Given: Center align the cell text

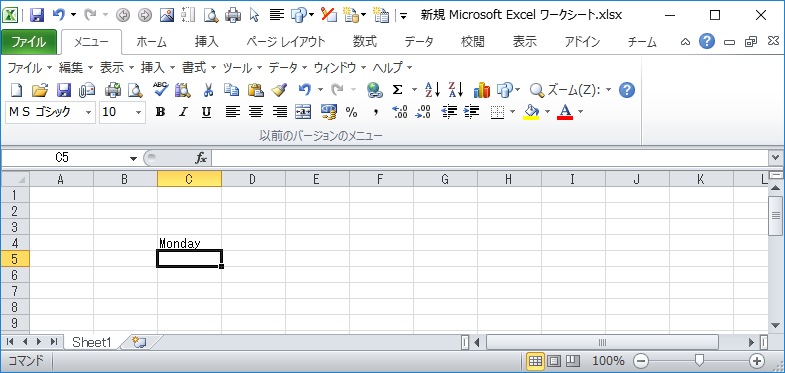Looking at the screenshot, I should (x=256, y=112).
